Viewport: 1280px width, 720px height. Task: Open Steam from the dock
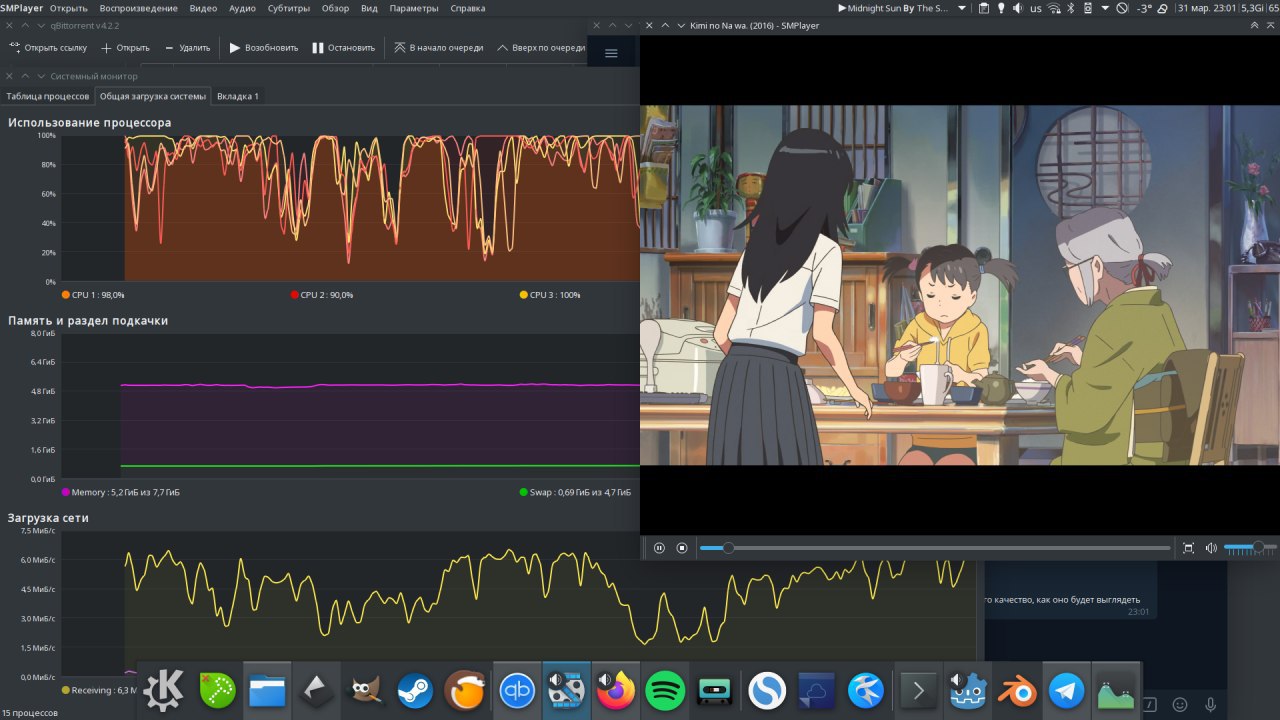(x=415, y=690)
